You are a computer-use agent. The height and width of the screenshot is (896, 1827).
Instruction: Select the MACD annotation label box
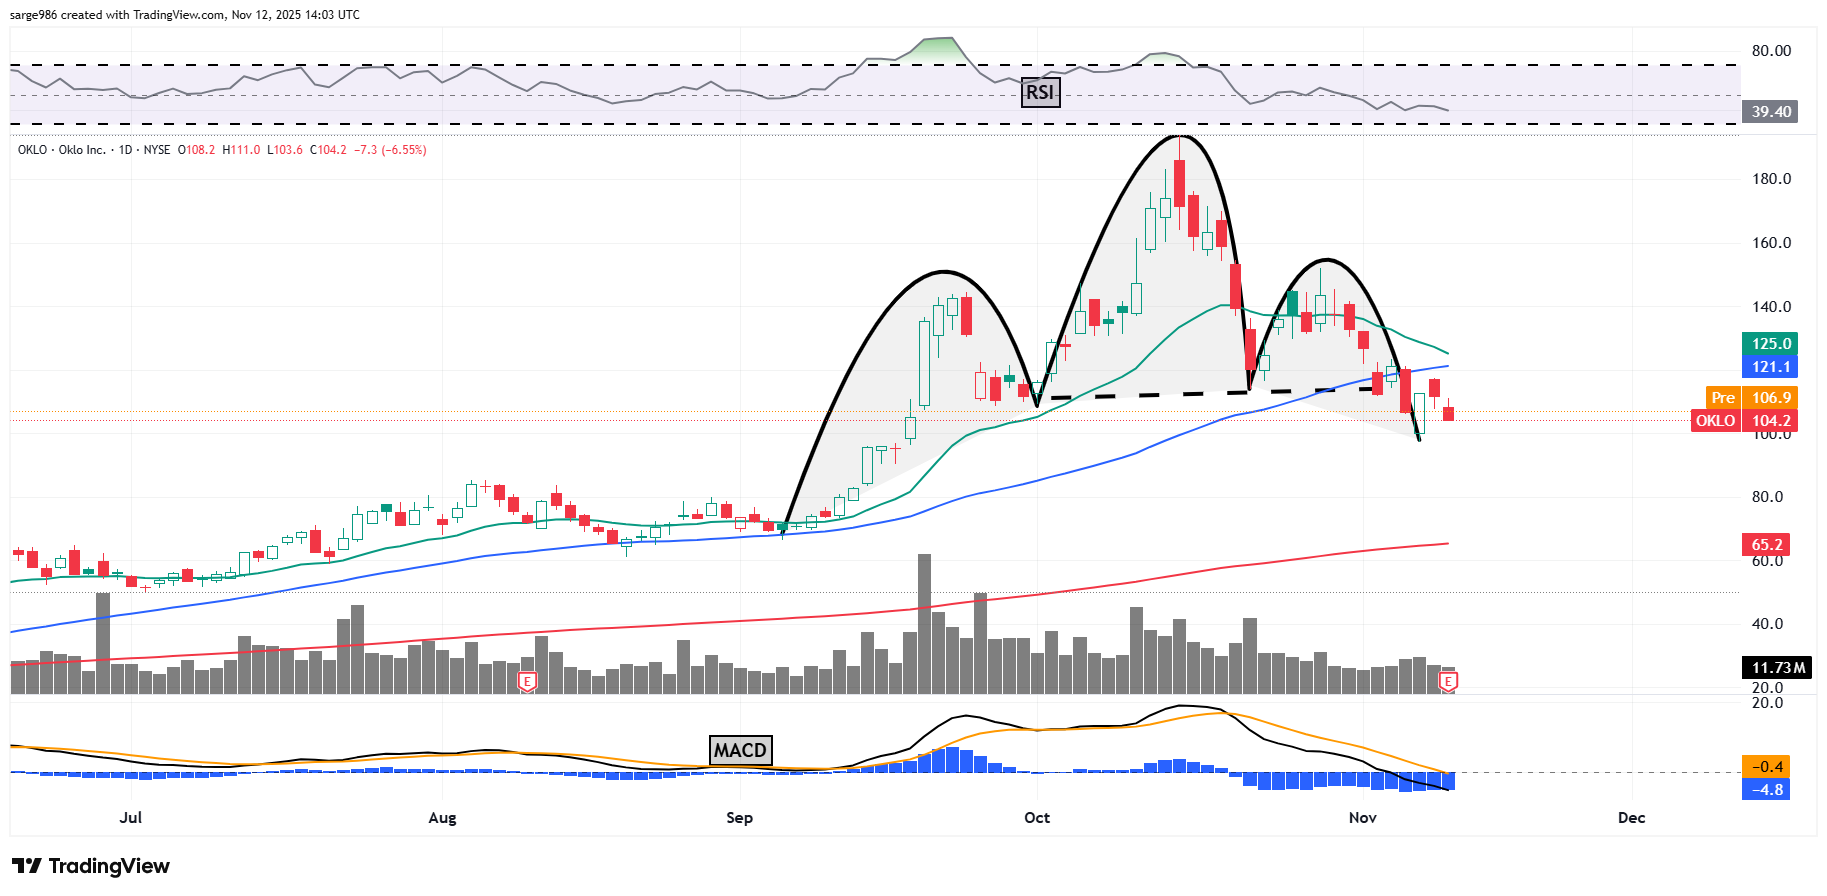pyautogui.click(x=740, y=750)
